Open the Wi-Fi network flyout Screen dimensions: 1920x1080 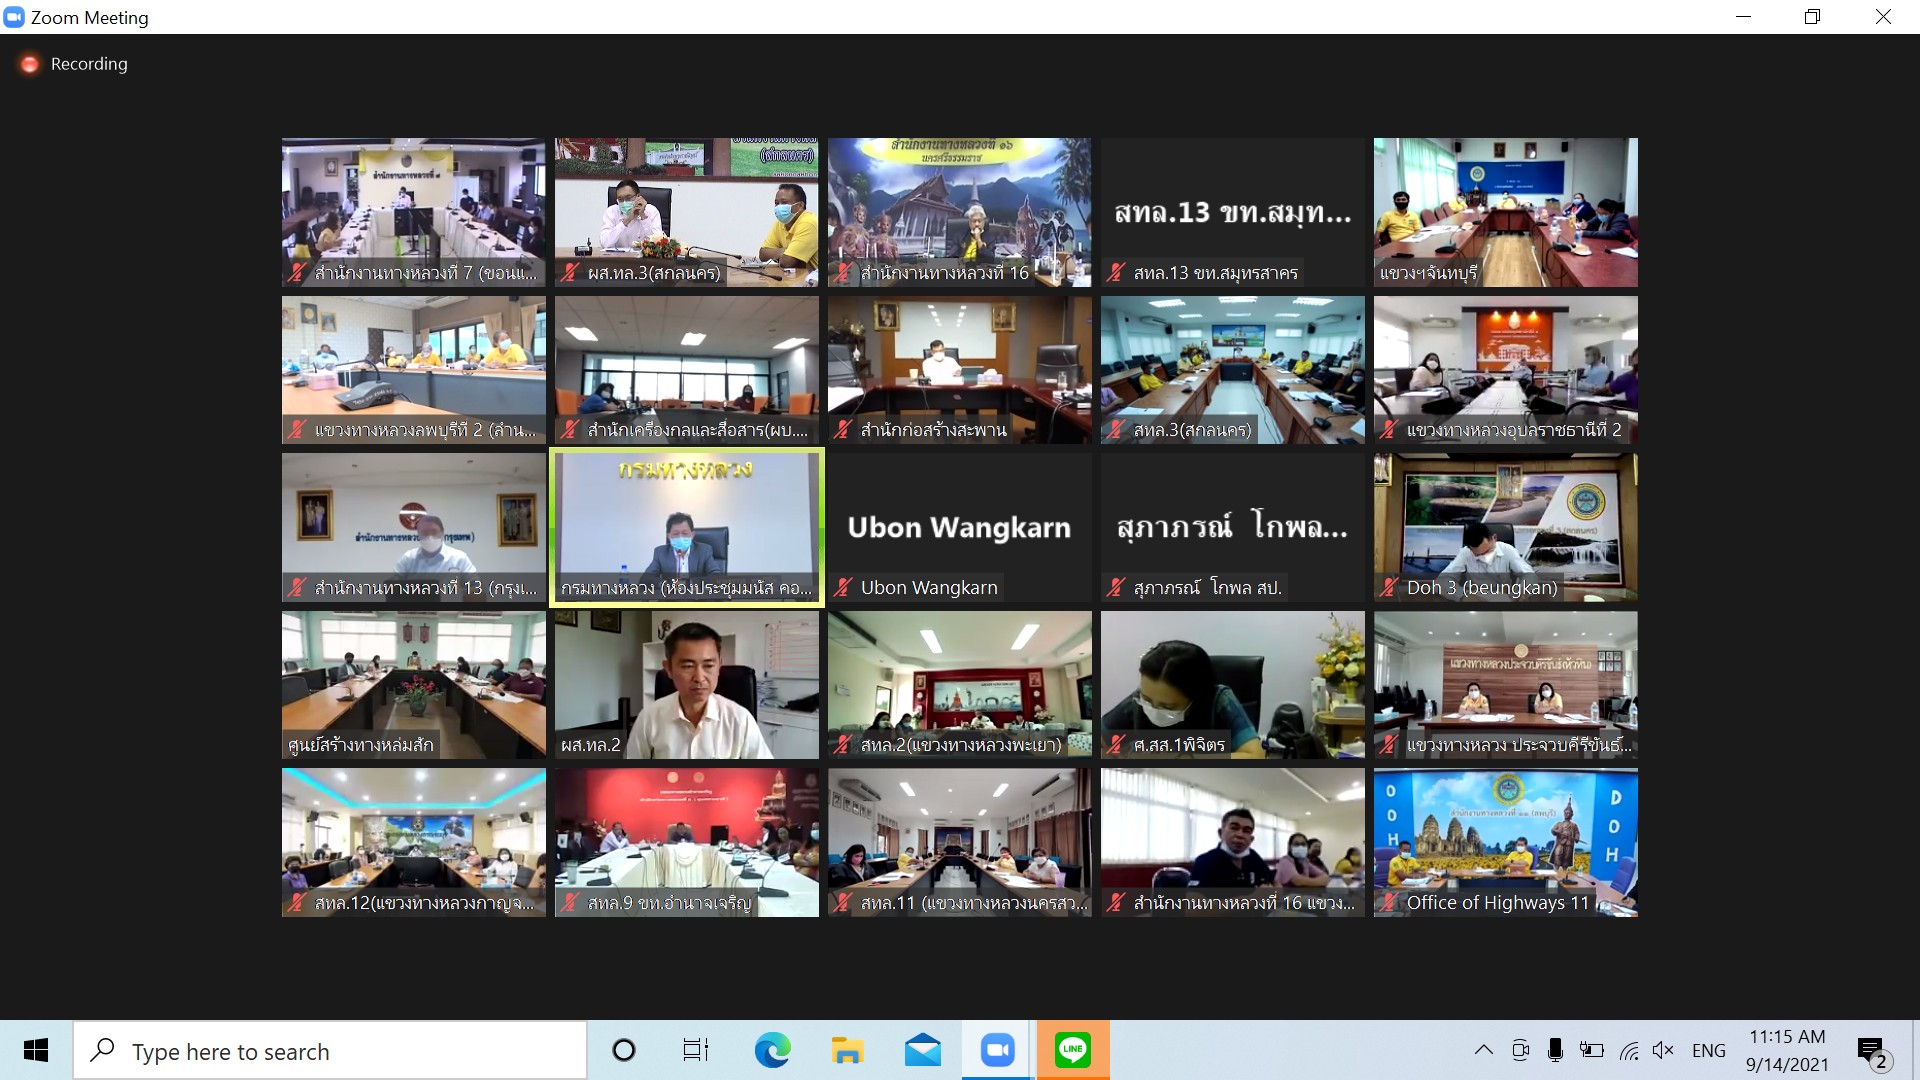pyautogui.click(x=1629, y=1050)
